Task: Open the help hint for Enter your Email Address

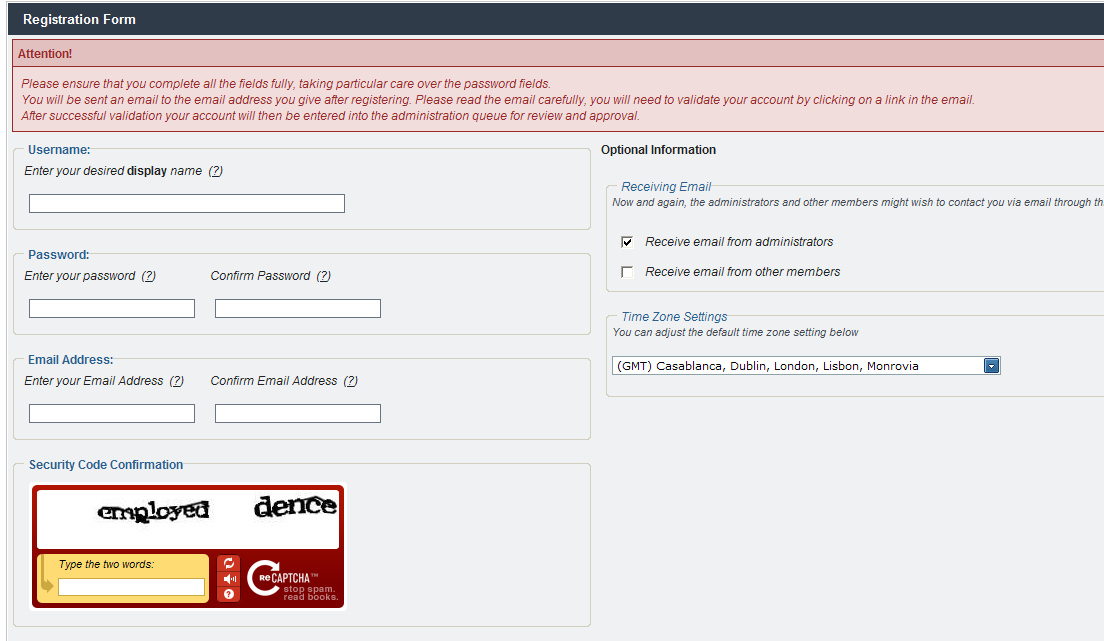Action: pos(177,381)
